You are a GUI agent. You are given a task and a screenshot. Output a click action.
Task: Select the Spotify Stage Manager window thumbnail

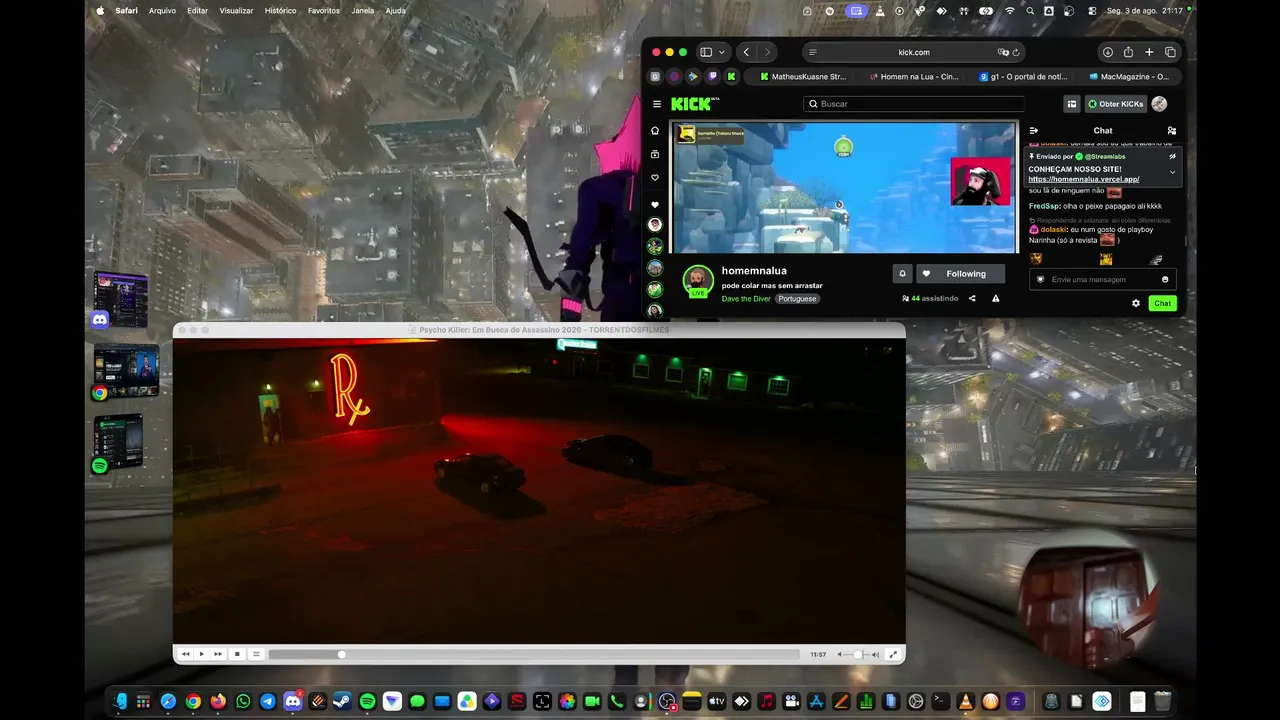click(119, 441)
